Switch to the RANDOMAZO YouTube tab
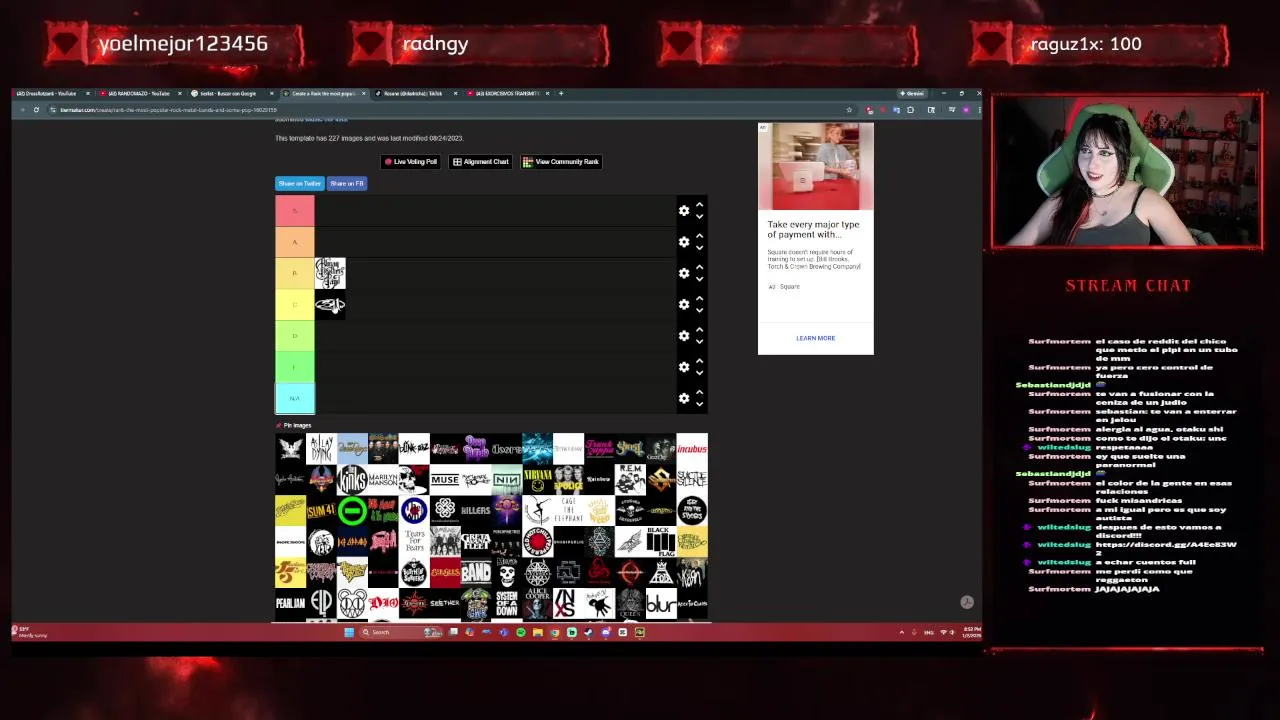This screenshot has width=1280, height=720. 139,93
